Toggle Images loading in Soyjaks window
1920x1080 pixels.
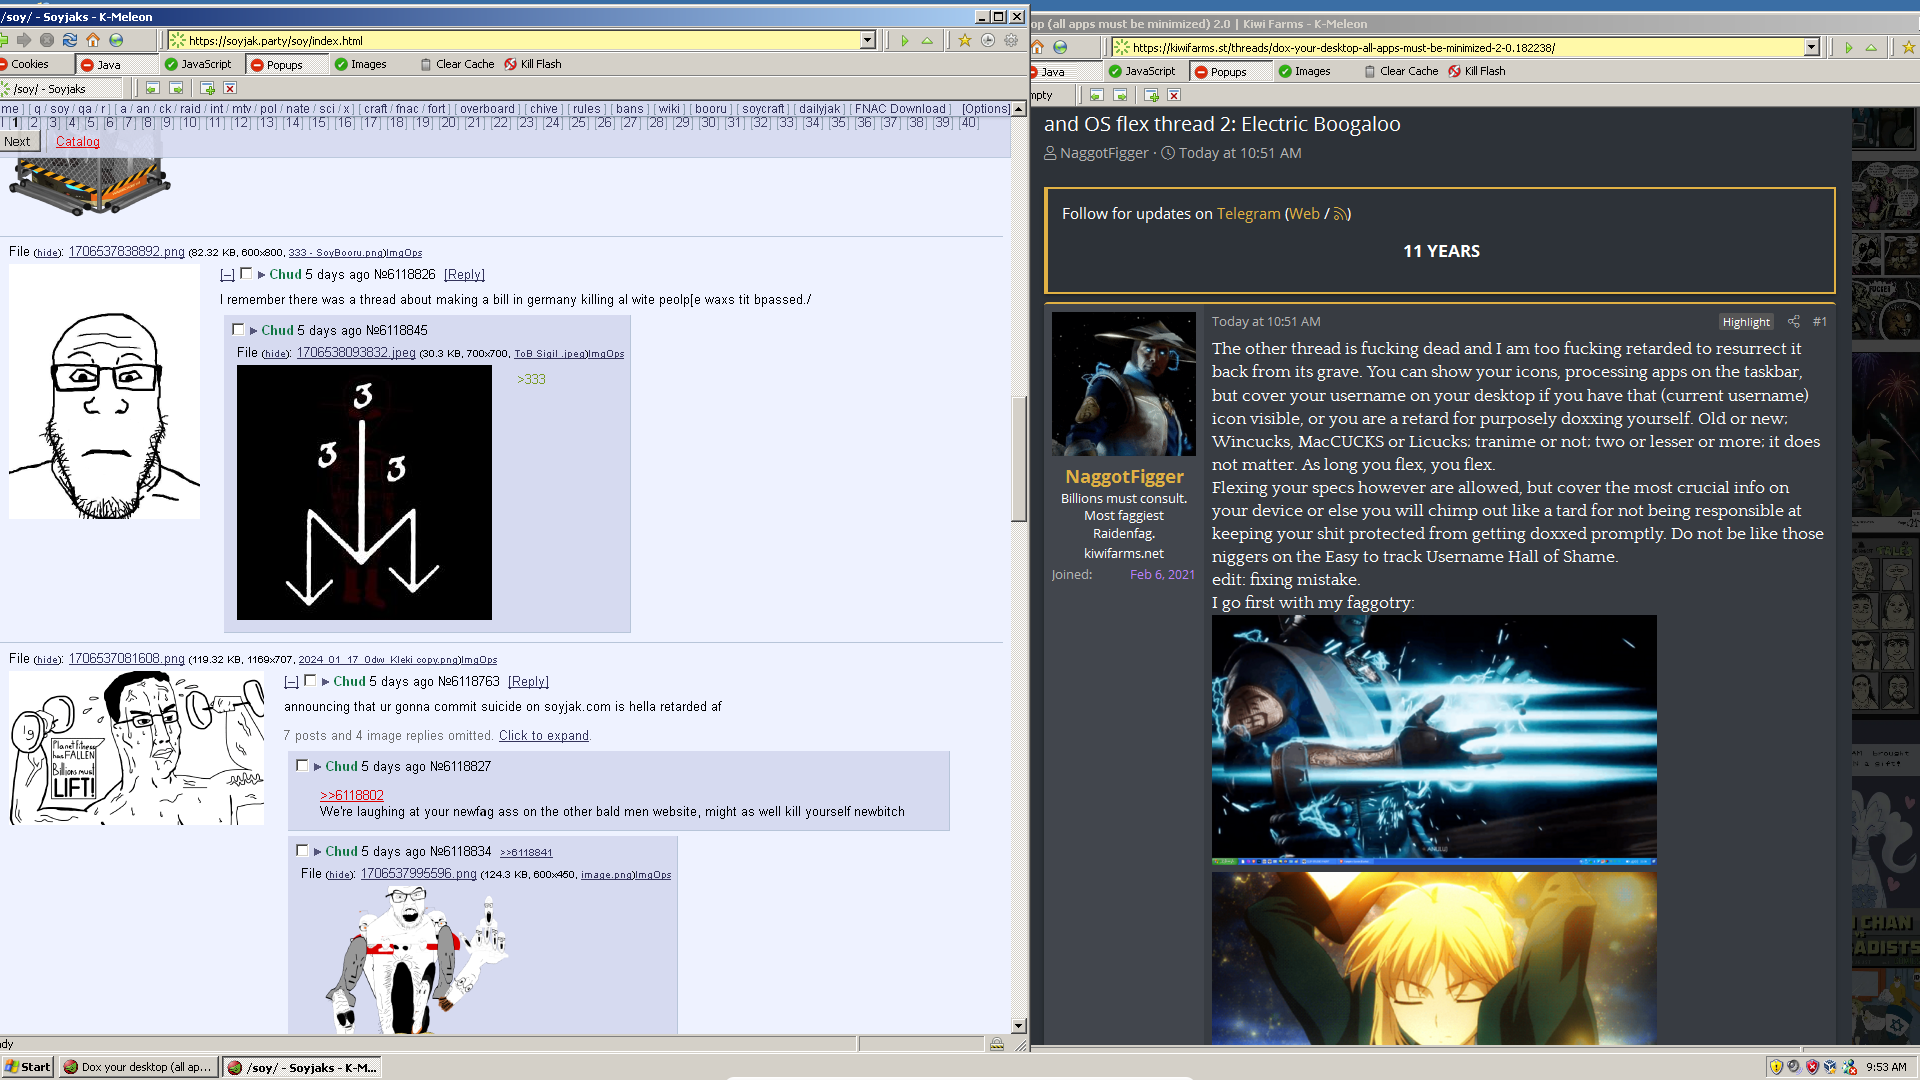point(360,64)
